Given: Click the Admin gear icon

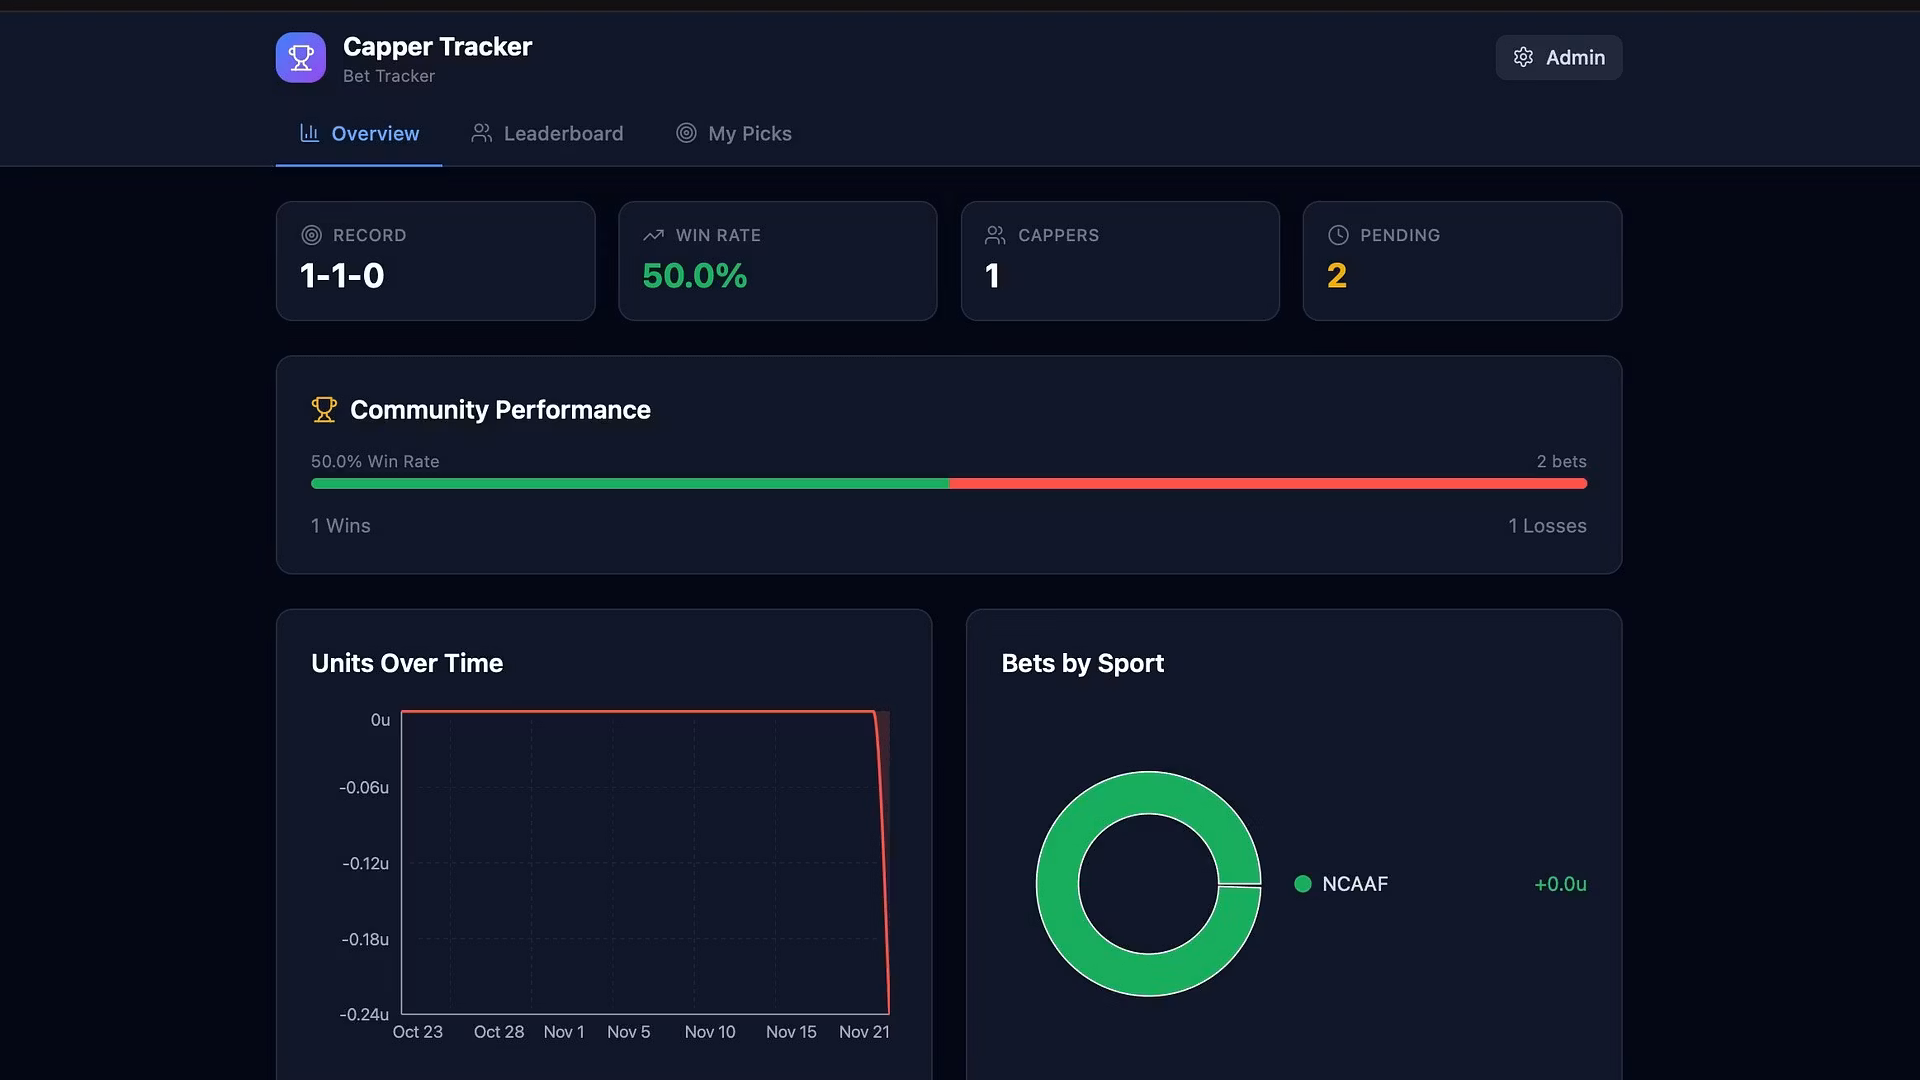Looking at the screenshot, I should tap(1523, 58).
